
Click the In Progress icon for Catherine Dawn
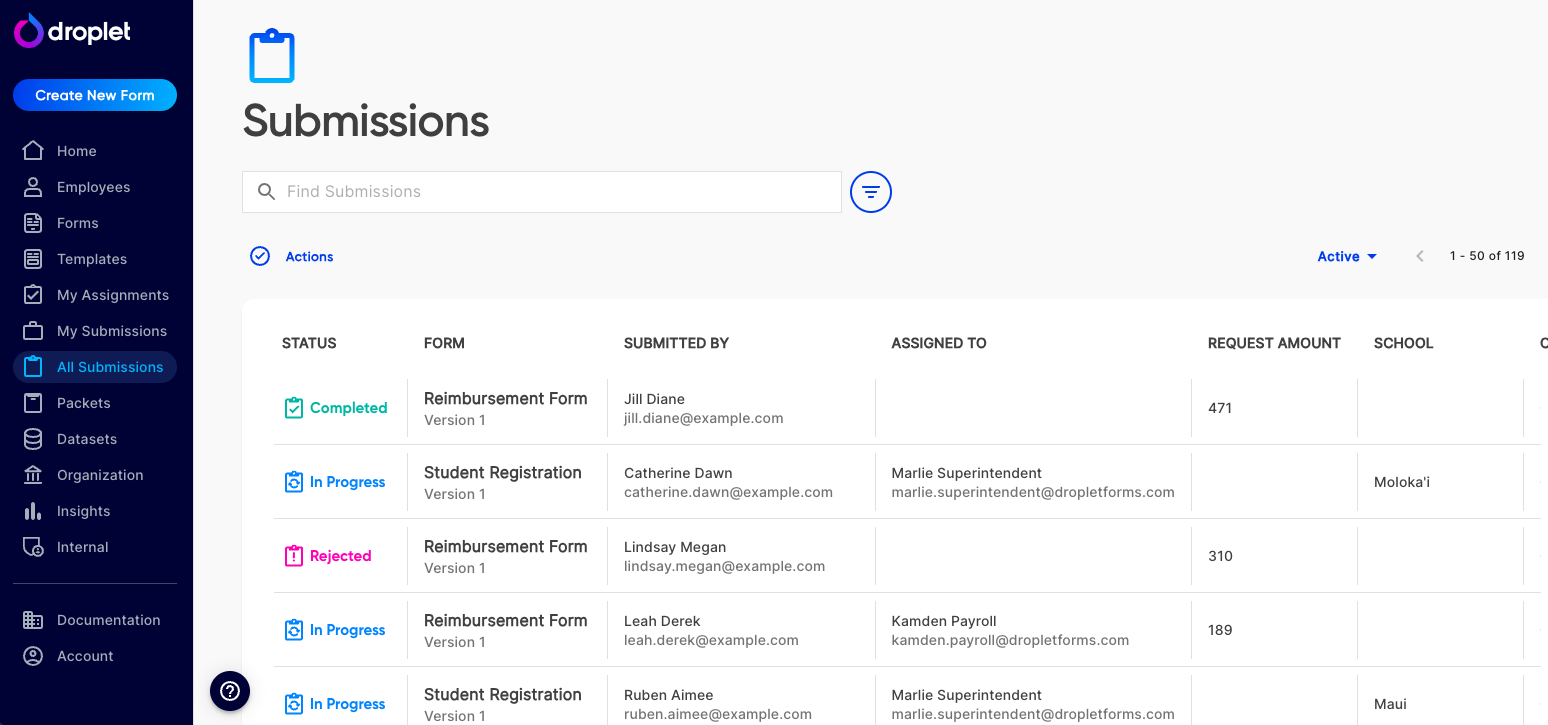coord(294,482)
